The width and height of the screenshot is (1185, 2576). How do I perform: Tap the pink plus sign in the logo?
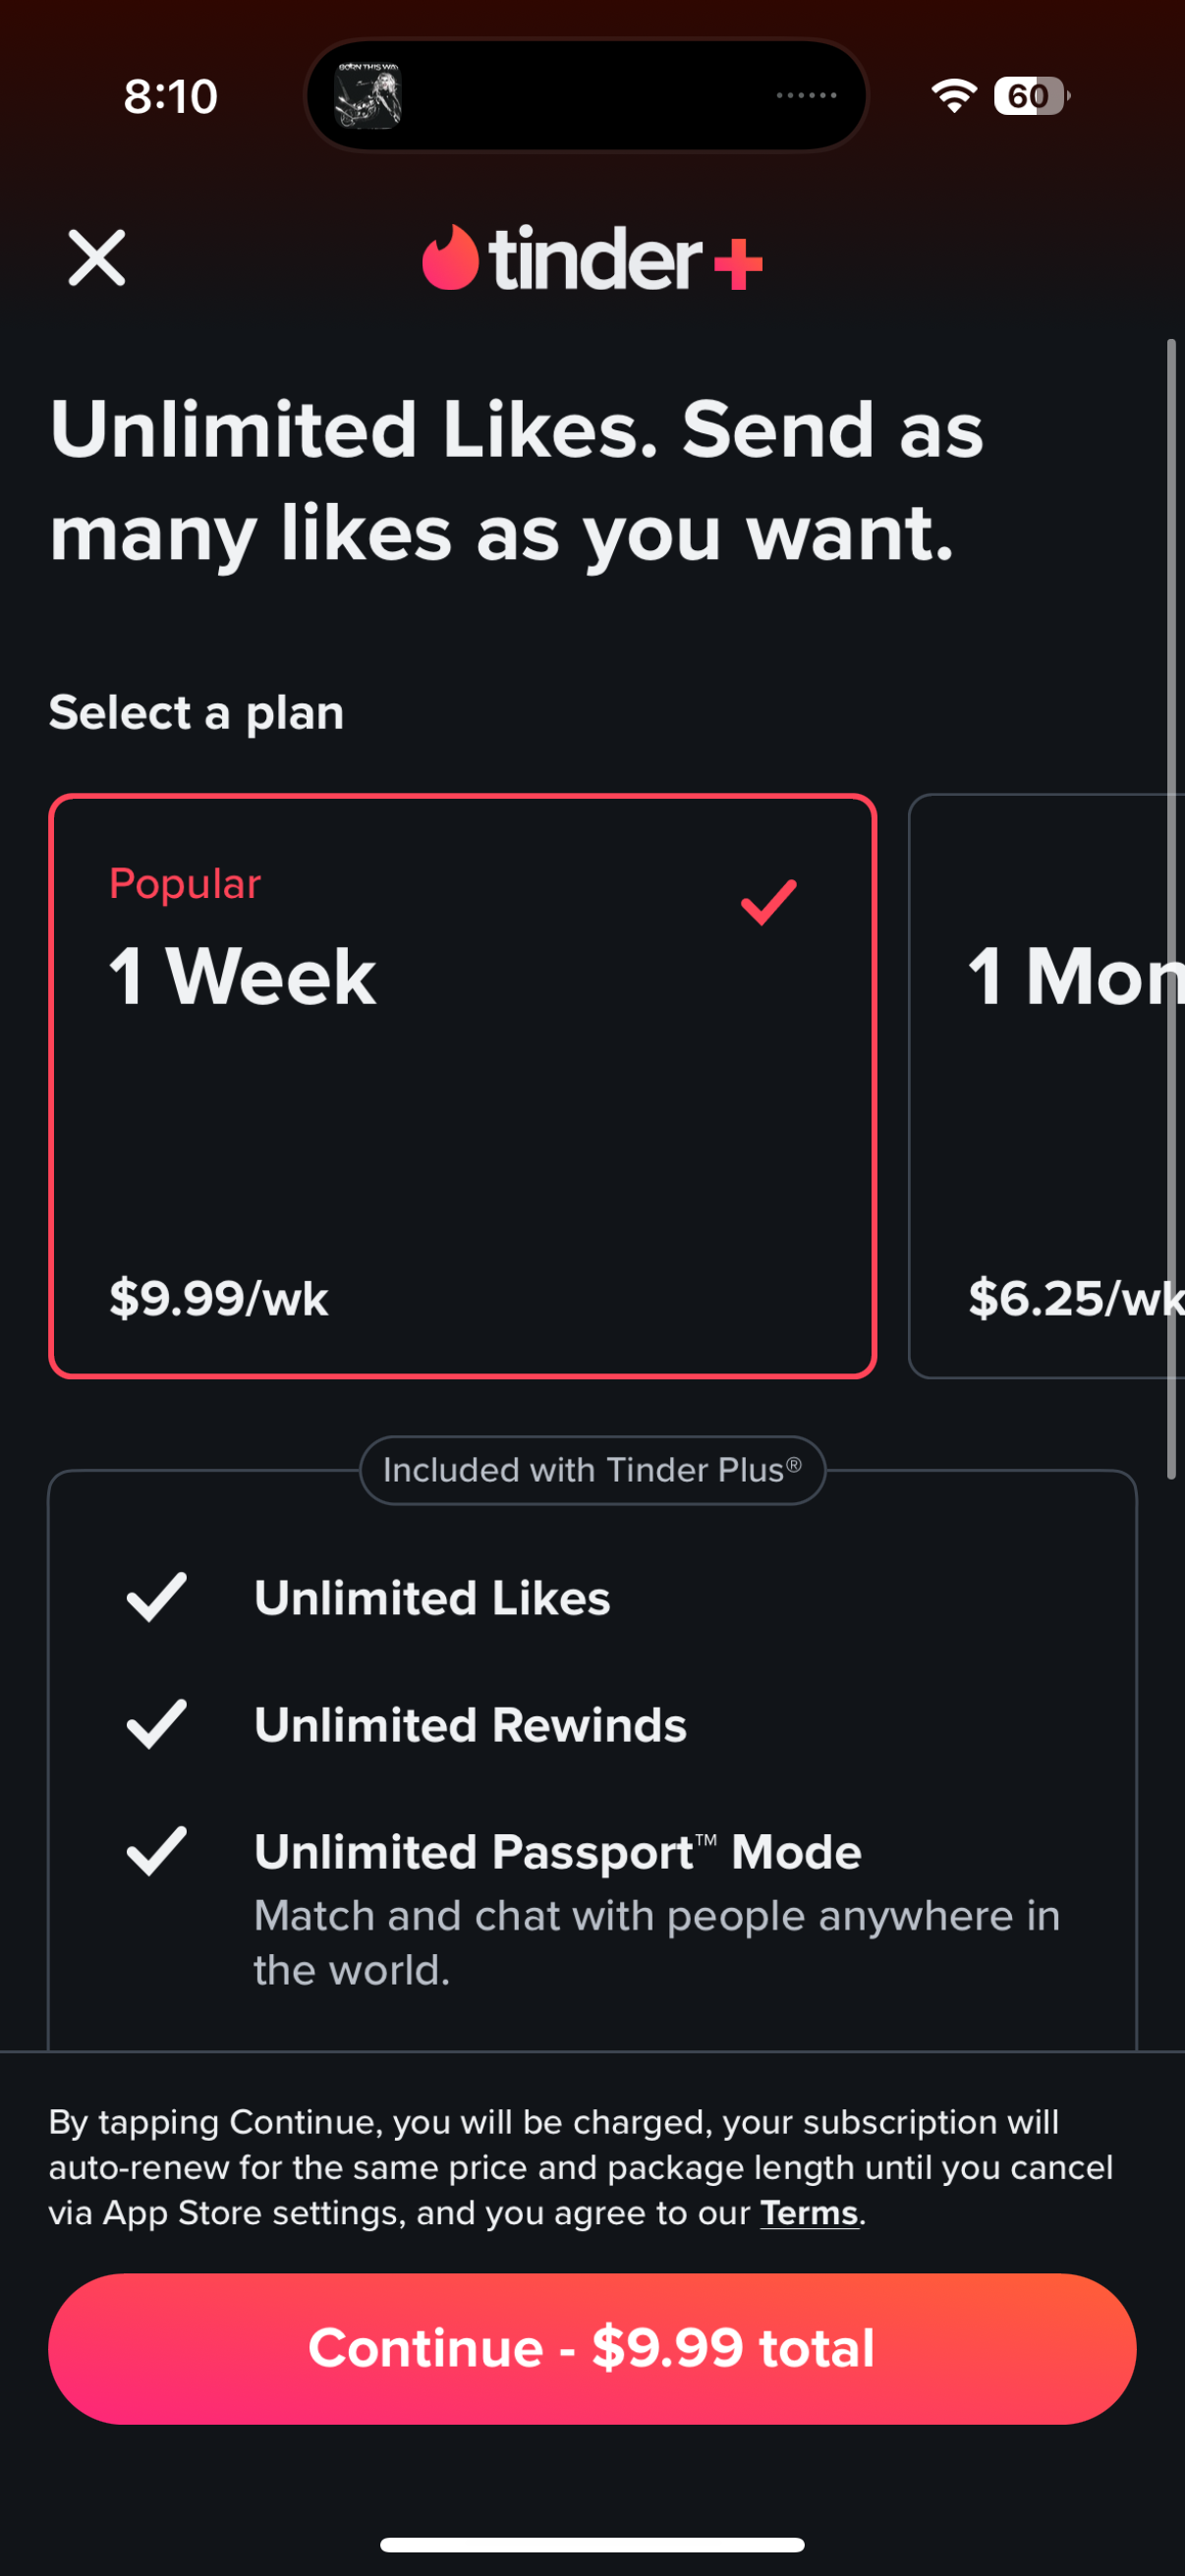click(x=738, y=264)
